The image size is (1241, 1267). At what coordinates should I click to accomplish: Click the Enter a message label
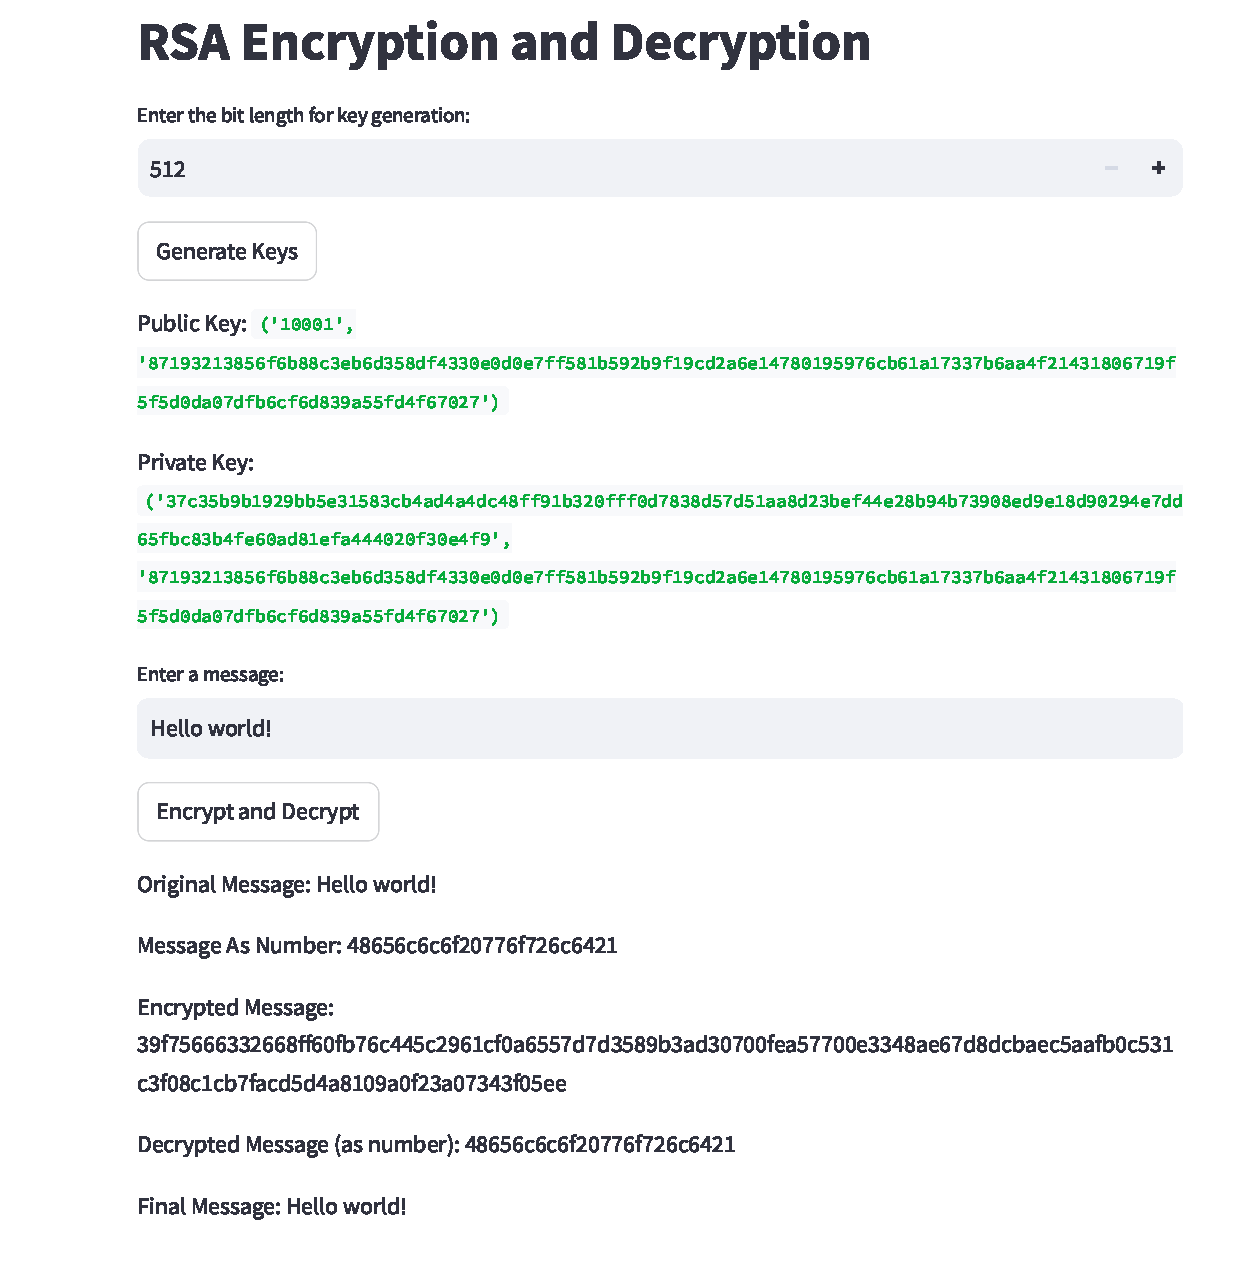pyautogui.click(x=210, y=674)
